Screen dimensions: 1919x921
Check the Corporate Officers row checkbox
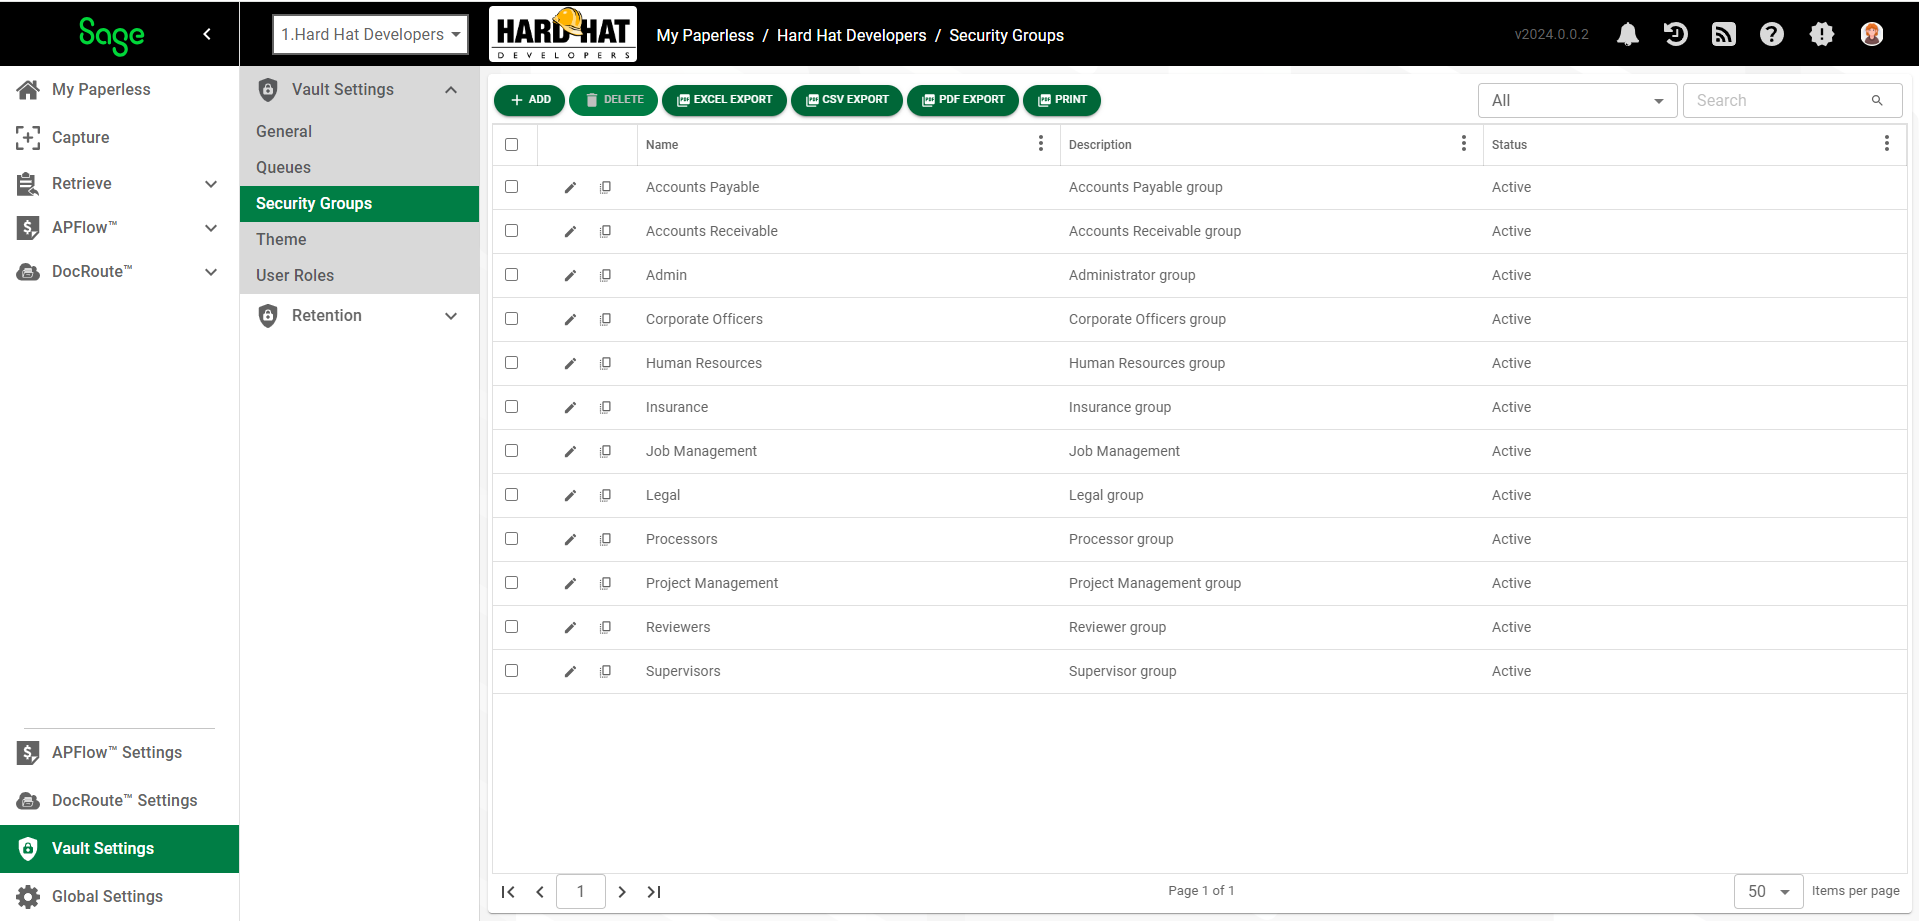(x=512, y=319)
